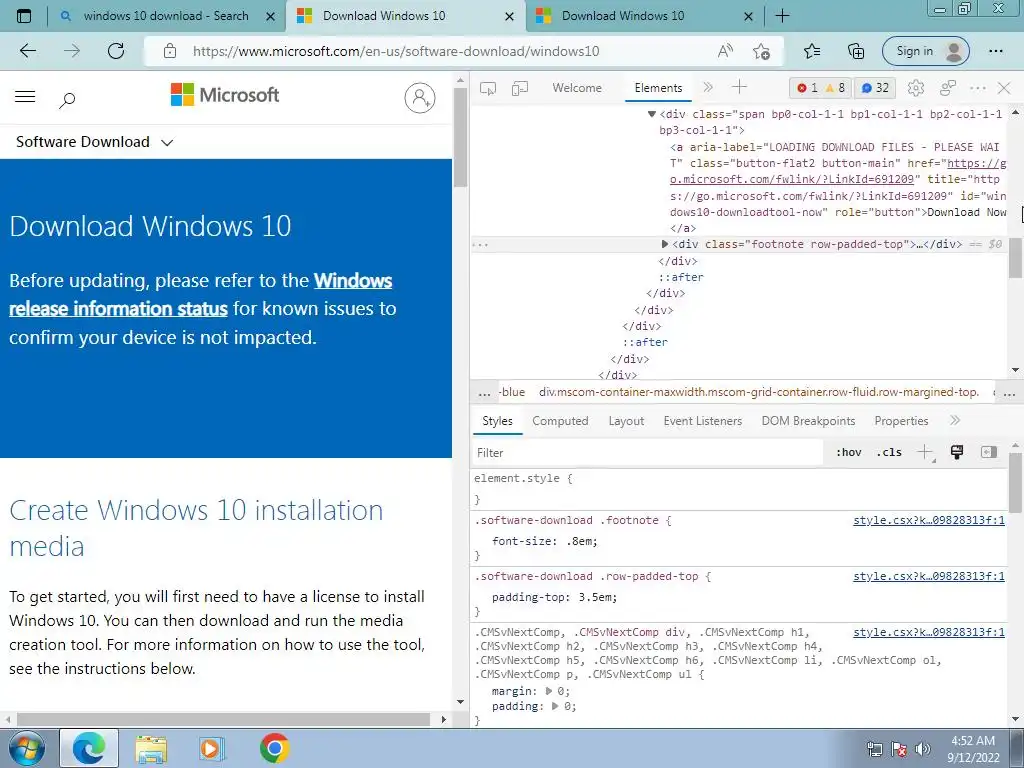The image size is (1024, 768).
Task: Show more style pane tabs
Action: pyautogui.click(x=955, y=421)
